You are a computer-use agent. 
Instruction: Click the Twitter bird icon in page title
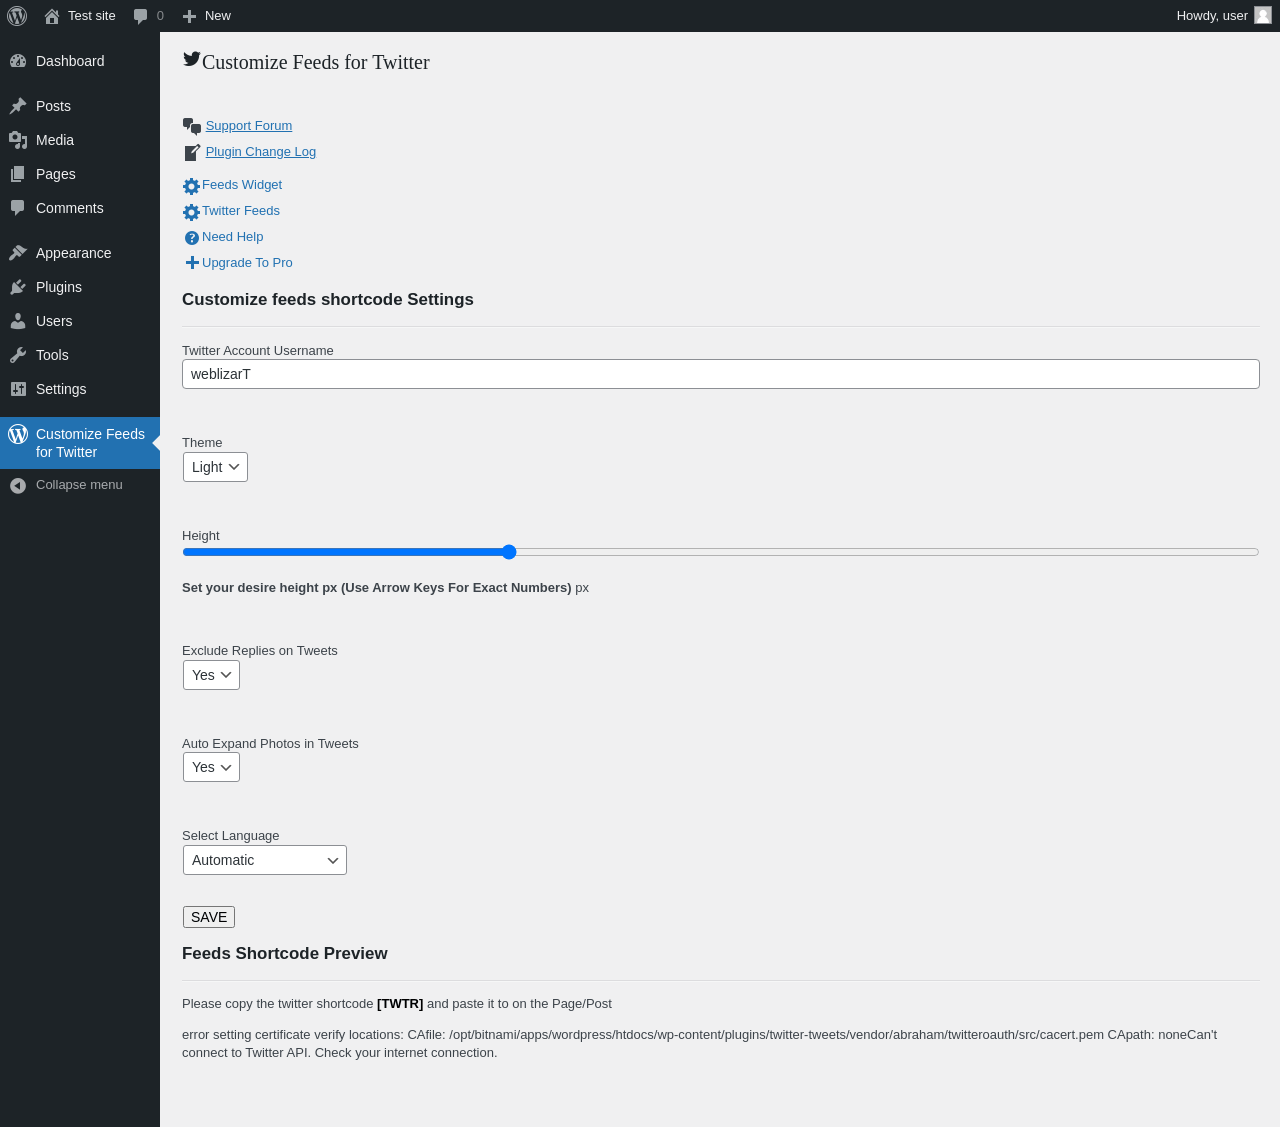point(192,59)
